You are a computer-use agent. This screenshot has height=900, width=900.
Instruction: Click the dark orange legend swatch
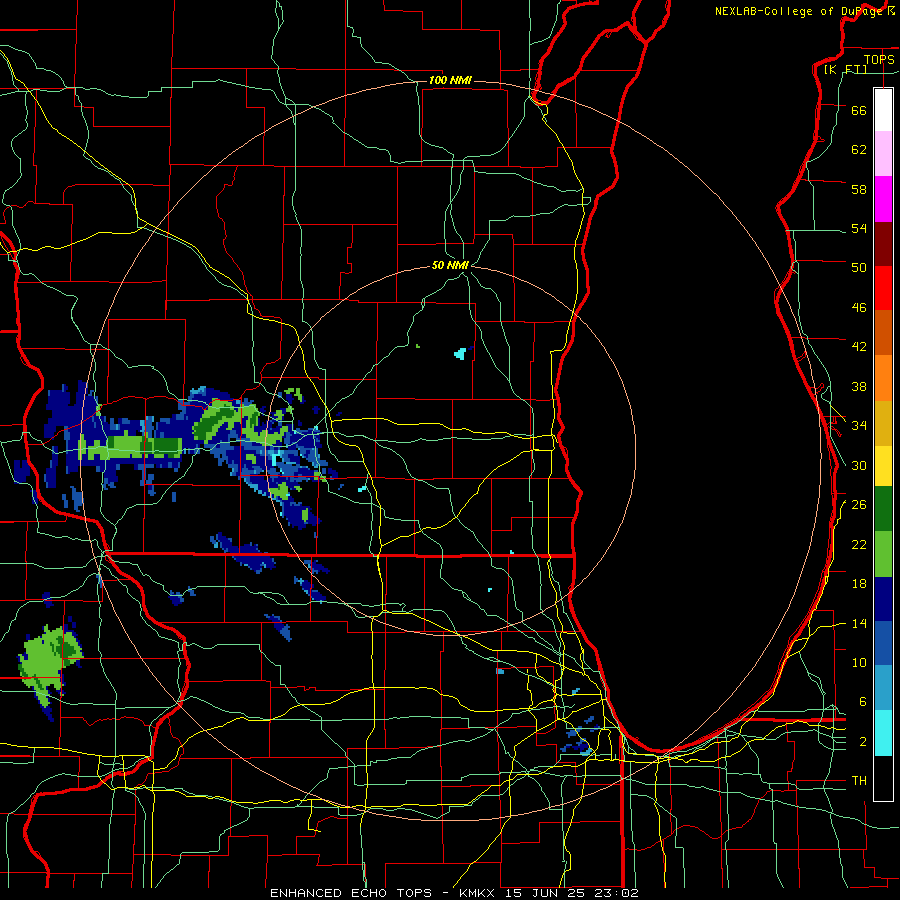point(883,332)
